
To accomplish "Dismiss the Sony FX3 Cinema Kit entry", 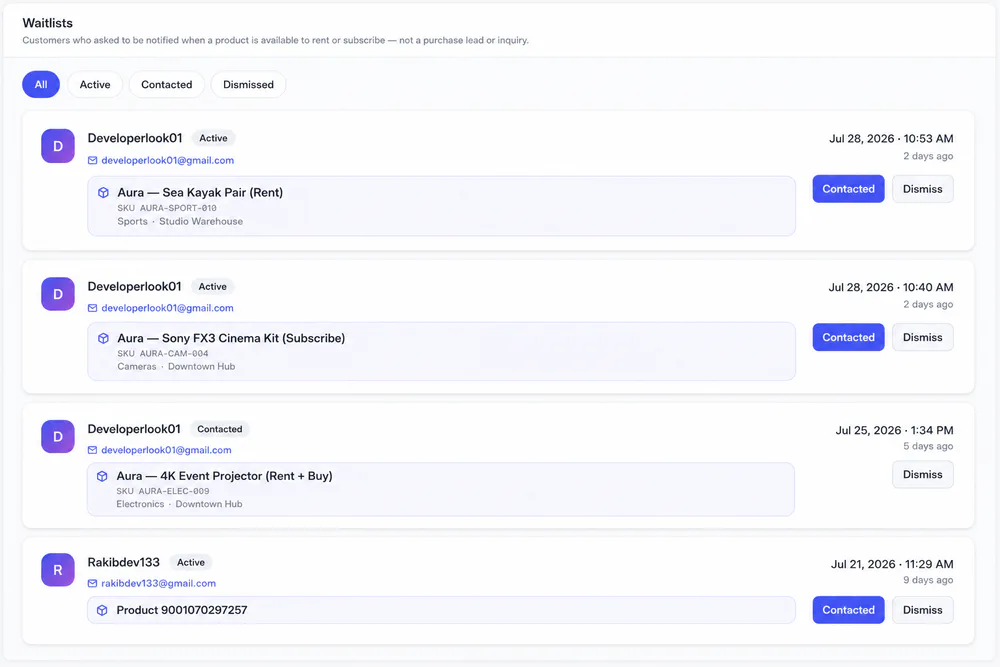I will point(922,337).
